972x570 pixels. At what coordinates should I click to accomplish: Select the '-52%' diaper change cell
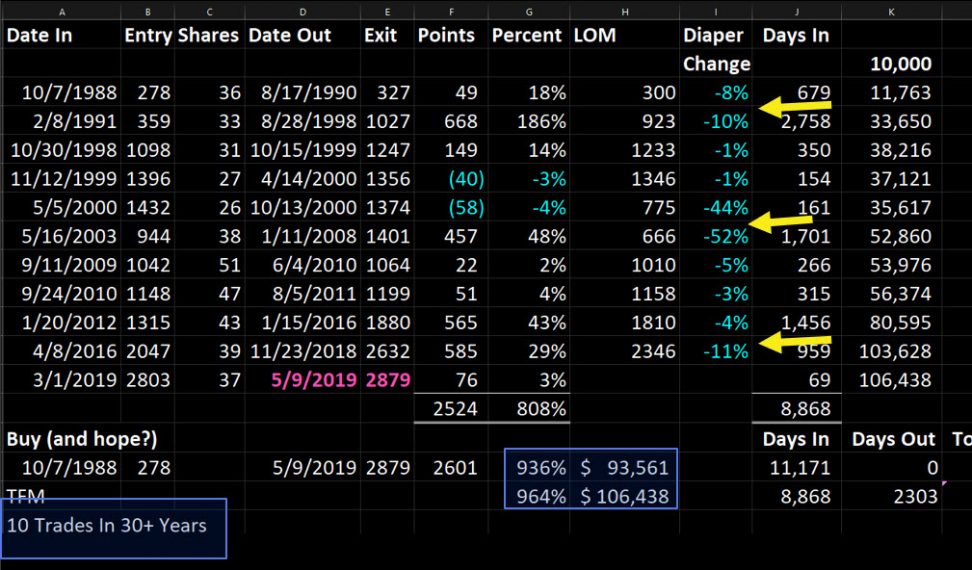[x=716, y=236]
